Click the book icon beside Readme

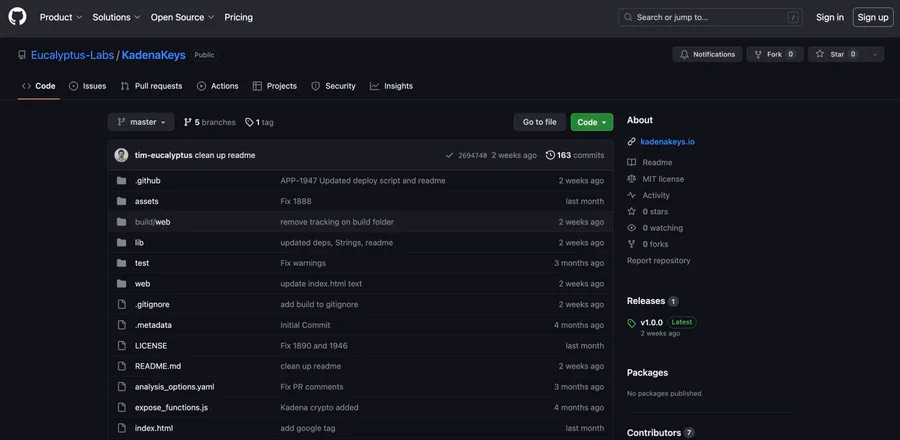[x=631, y=162]
